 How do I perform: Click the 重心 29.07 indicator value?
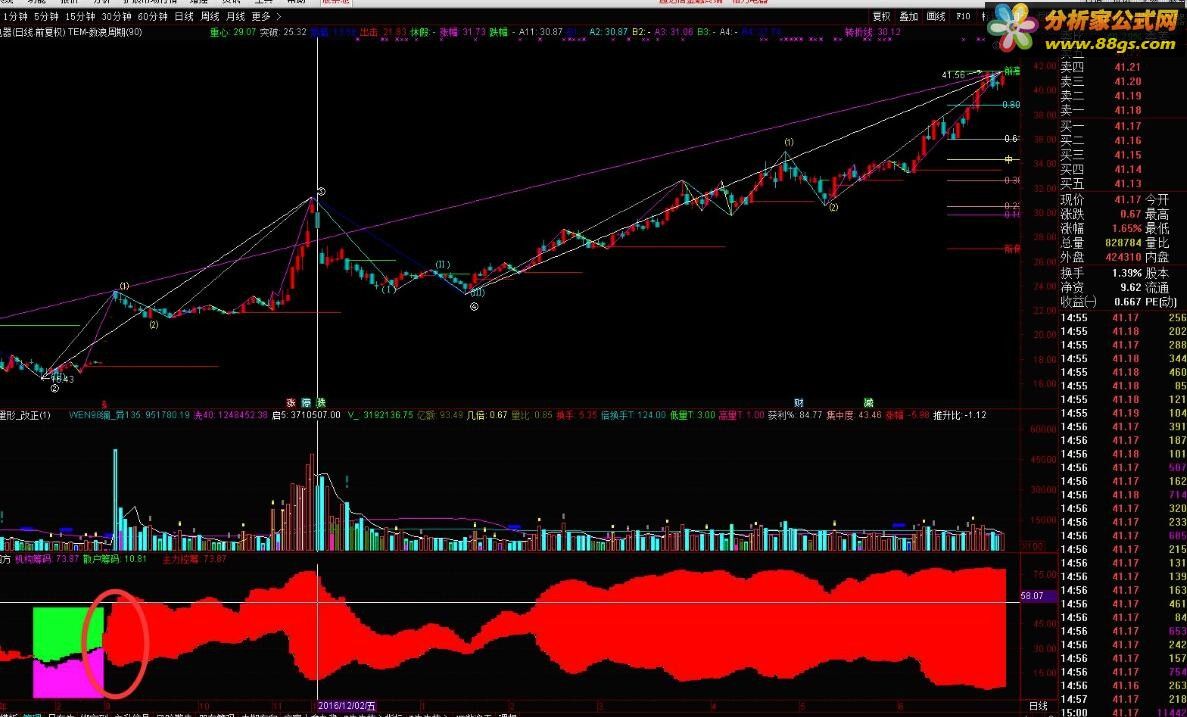coord(233,33)
